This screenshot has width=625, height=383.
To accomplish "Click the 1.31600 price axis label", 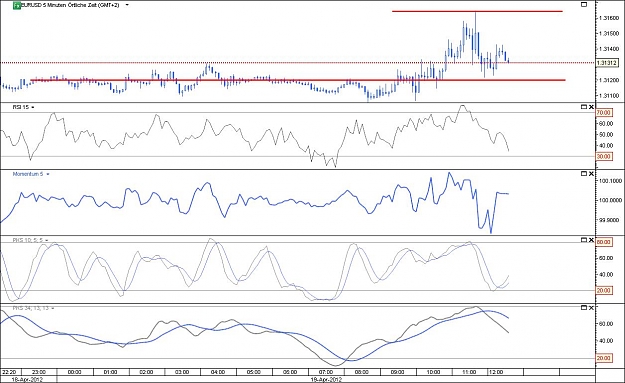I will 608,18.
